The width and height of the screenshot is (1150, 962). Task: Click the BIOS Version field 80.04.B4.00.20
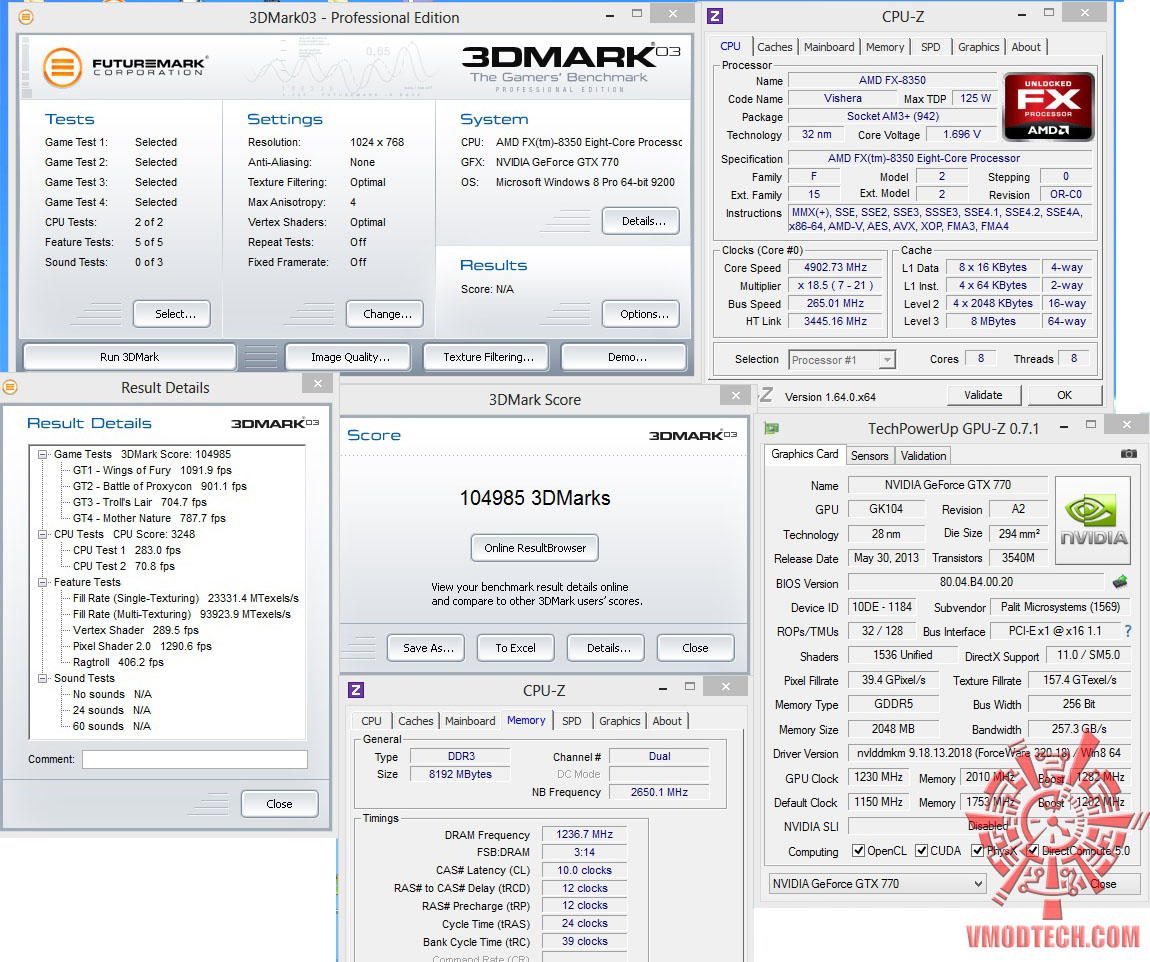click(975, 582)
